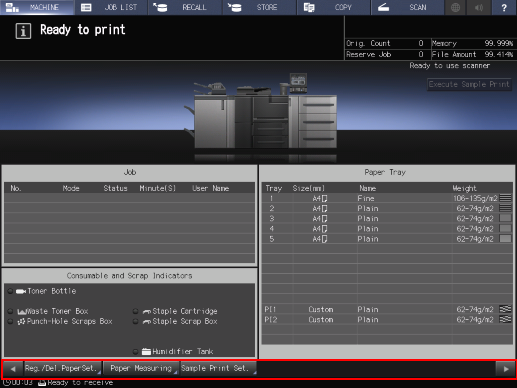Viewport: 517px width, 388px height.
Task: Click the Staple Scrap Box indicator circle
Action: [135, 321]
